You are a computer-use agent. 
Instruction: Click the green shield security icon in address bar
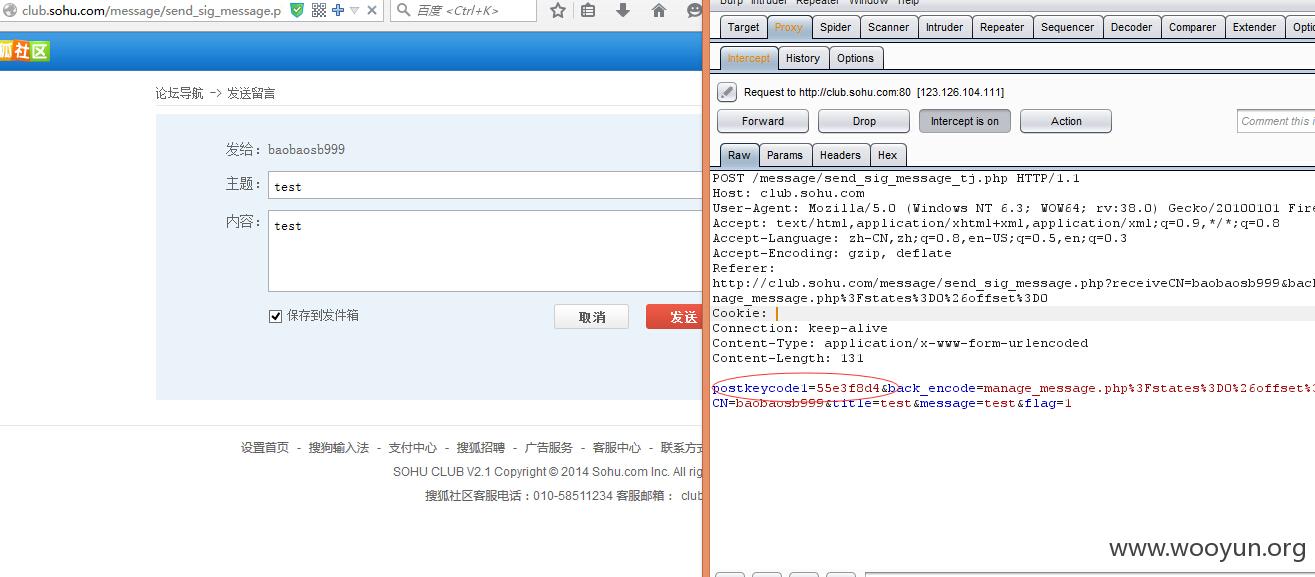click(297, 10)
